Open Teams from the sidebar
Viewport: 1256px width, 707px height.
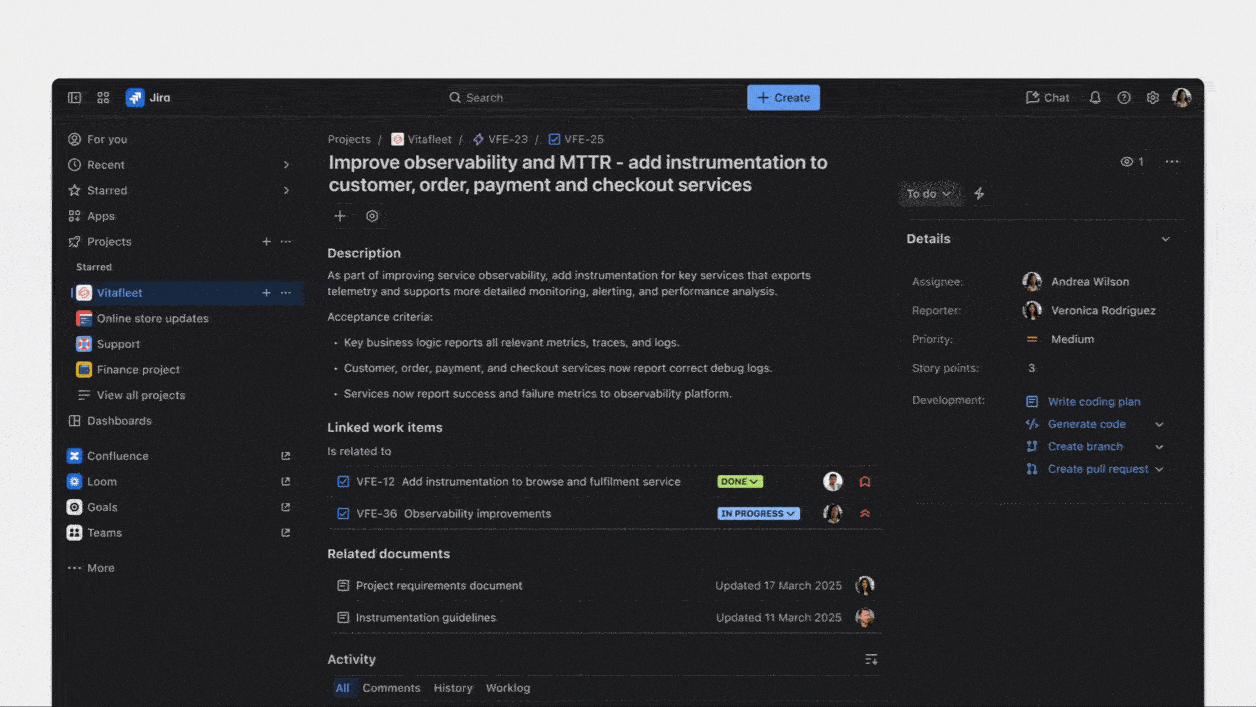click(x=94, y=533)
